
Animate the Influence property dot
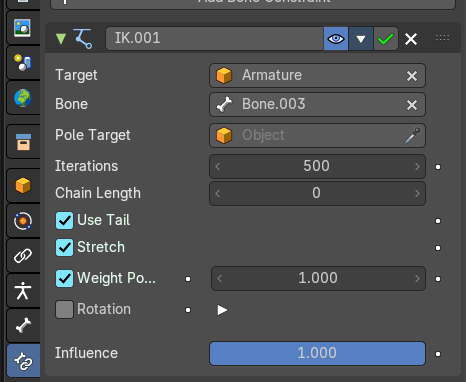438,354
